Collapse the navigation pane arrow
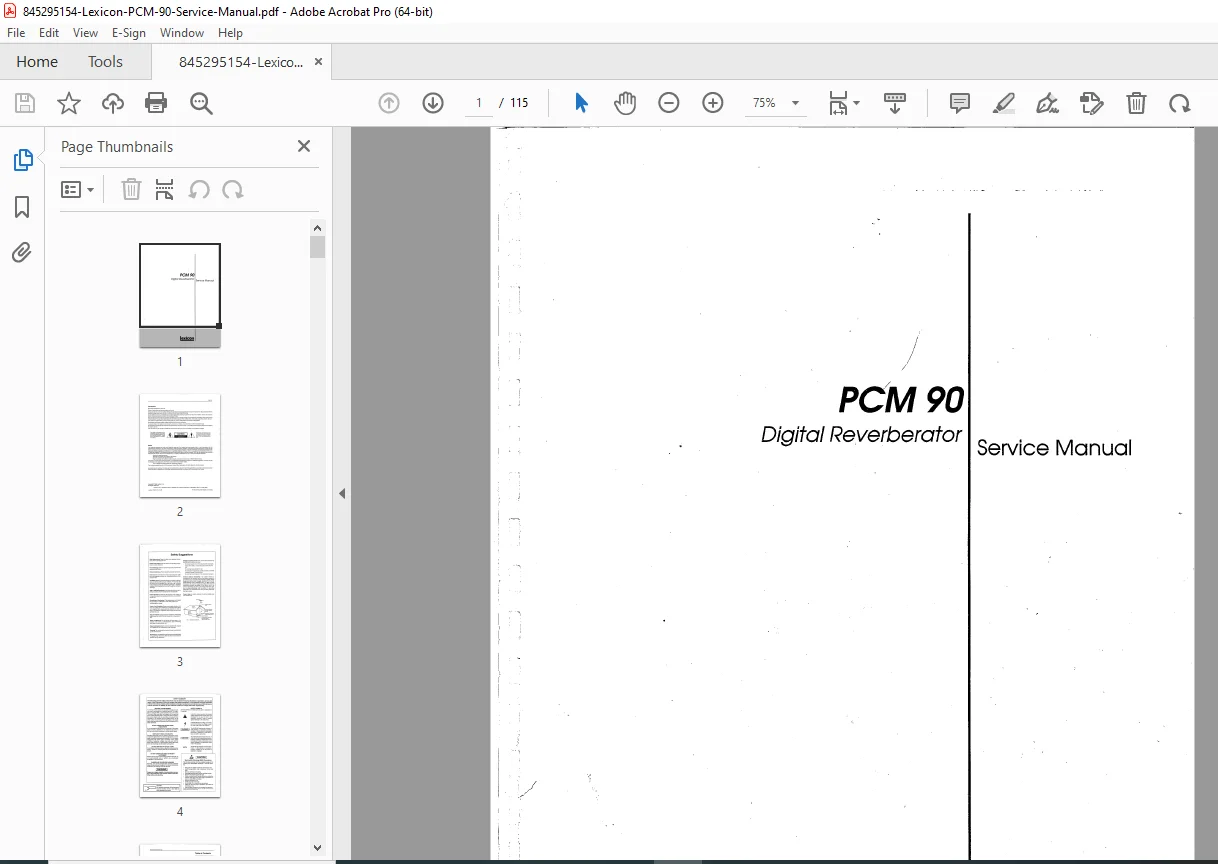This screenshot has height=864, width=1218. point(342,494)
